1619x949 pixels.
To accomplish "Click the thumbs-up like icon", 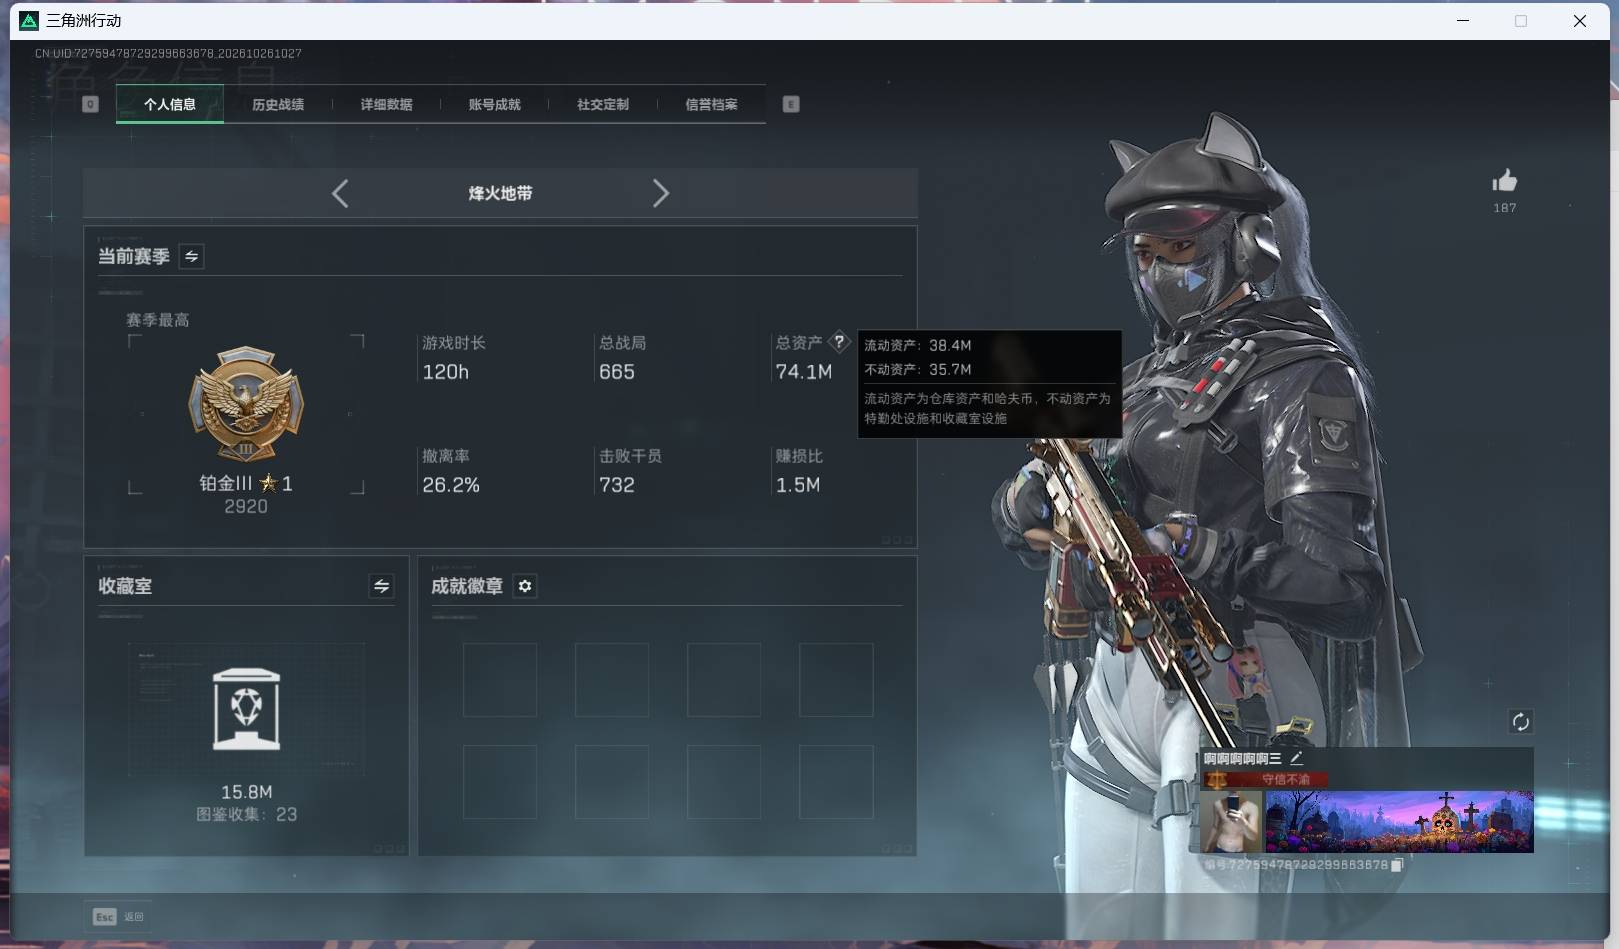I will click(1504, 180).
